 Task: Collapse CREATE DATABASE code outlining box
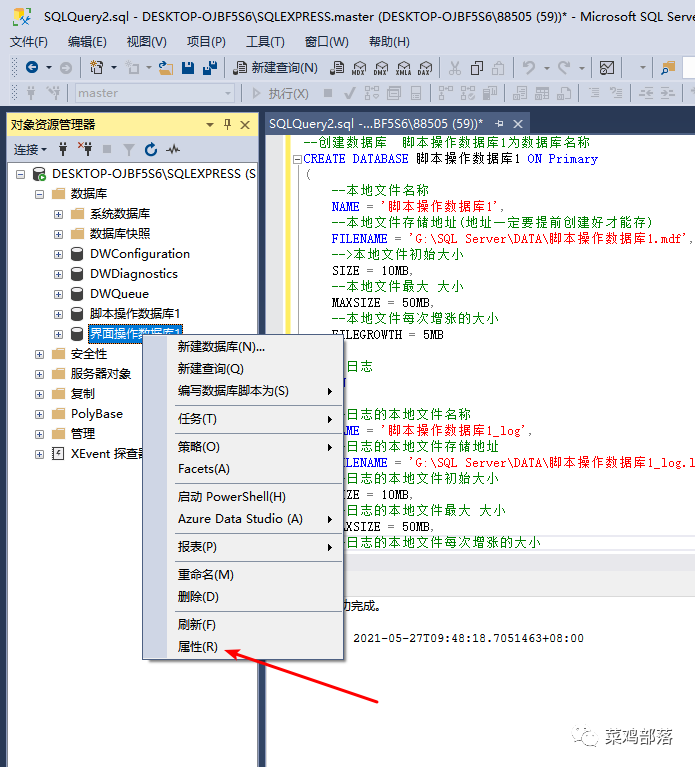click(x=297, y=159)
